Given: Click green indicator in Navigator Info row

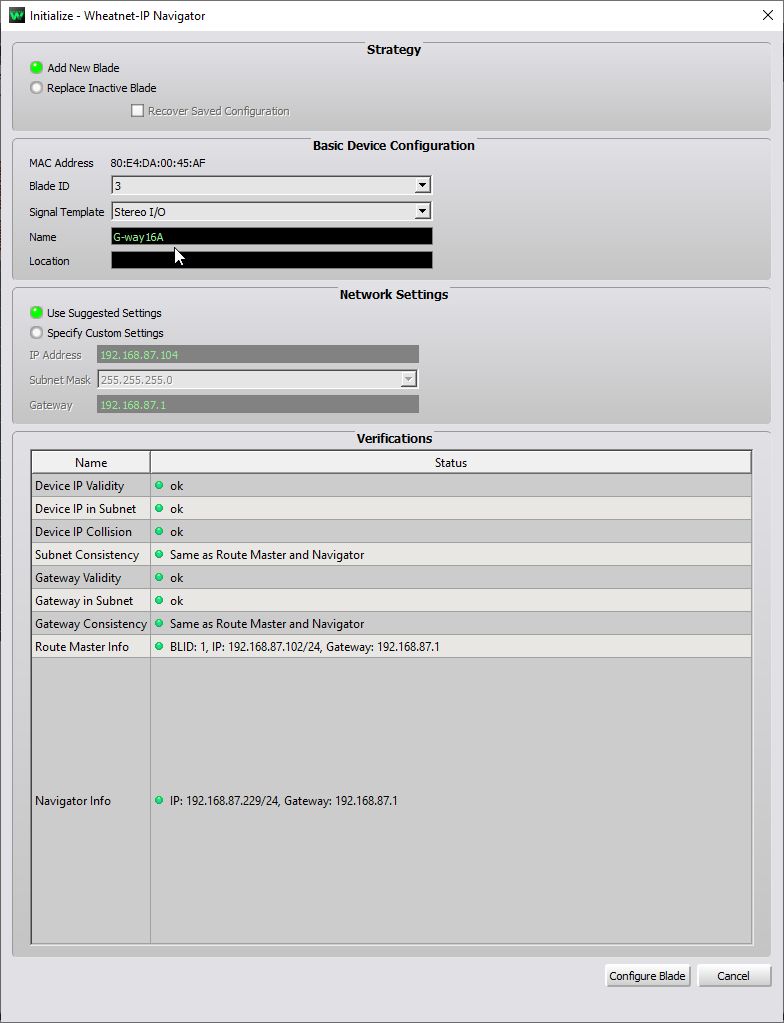Looking at the screenshot, I should pos(159,800).
